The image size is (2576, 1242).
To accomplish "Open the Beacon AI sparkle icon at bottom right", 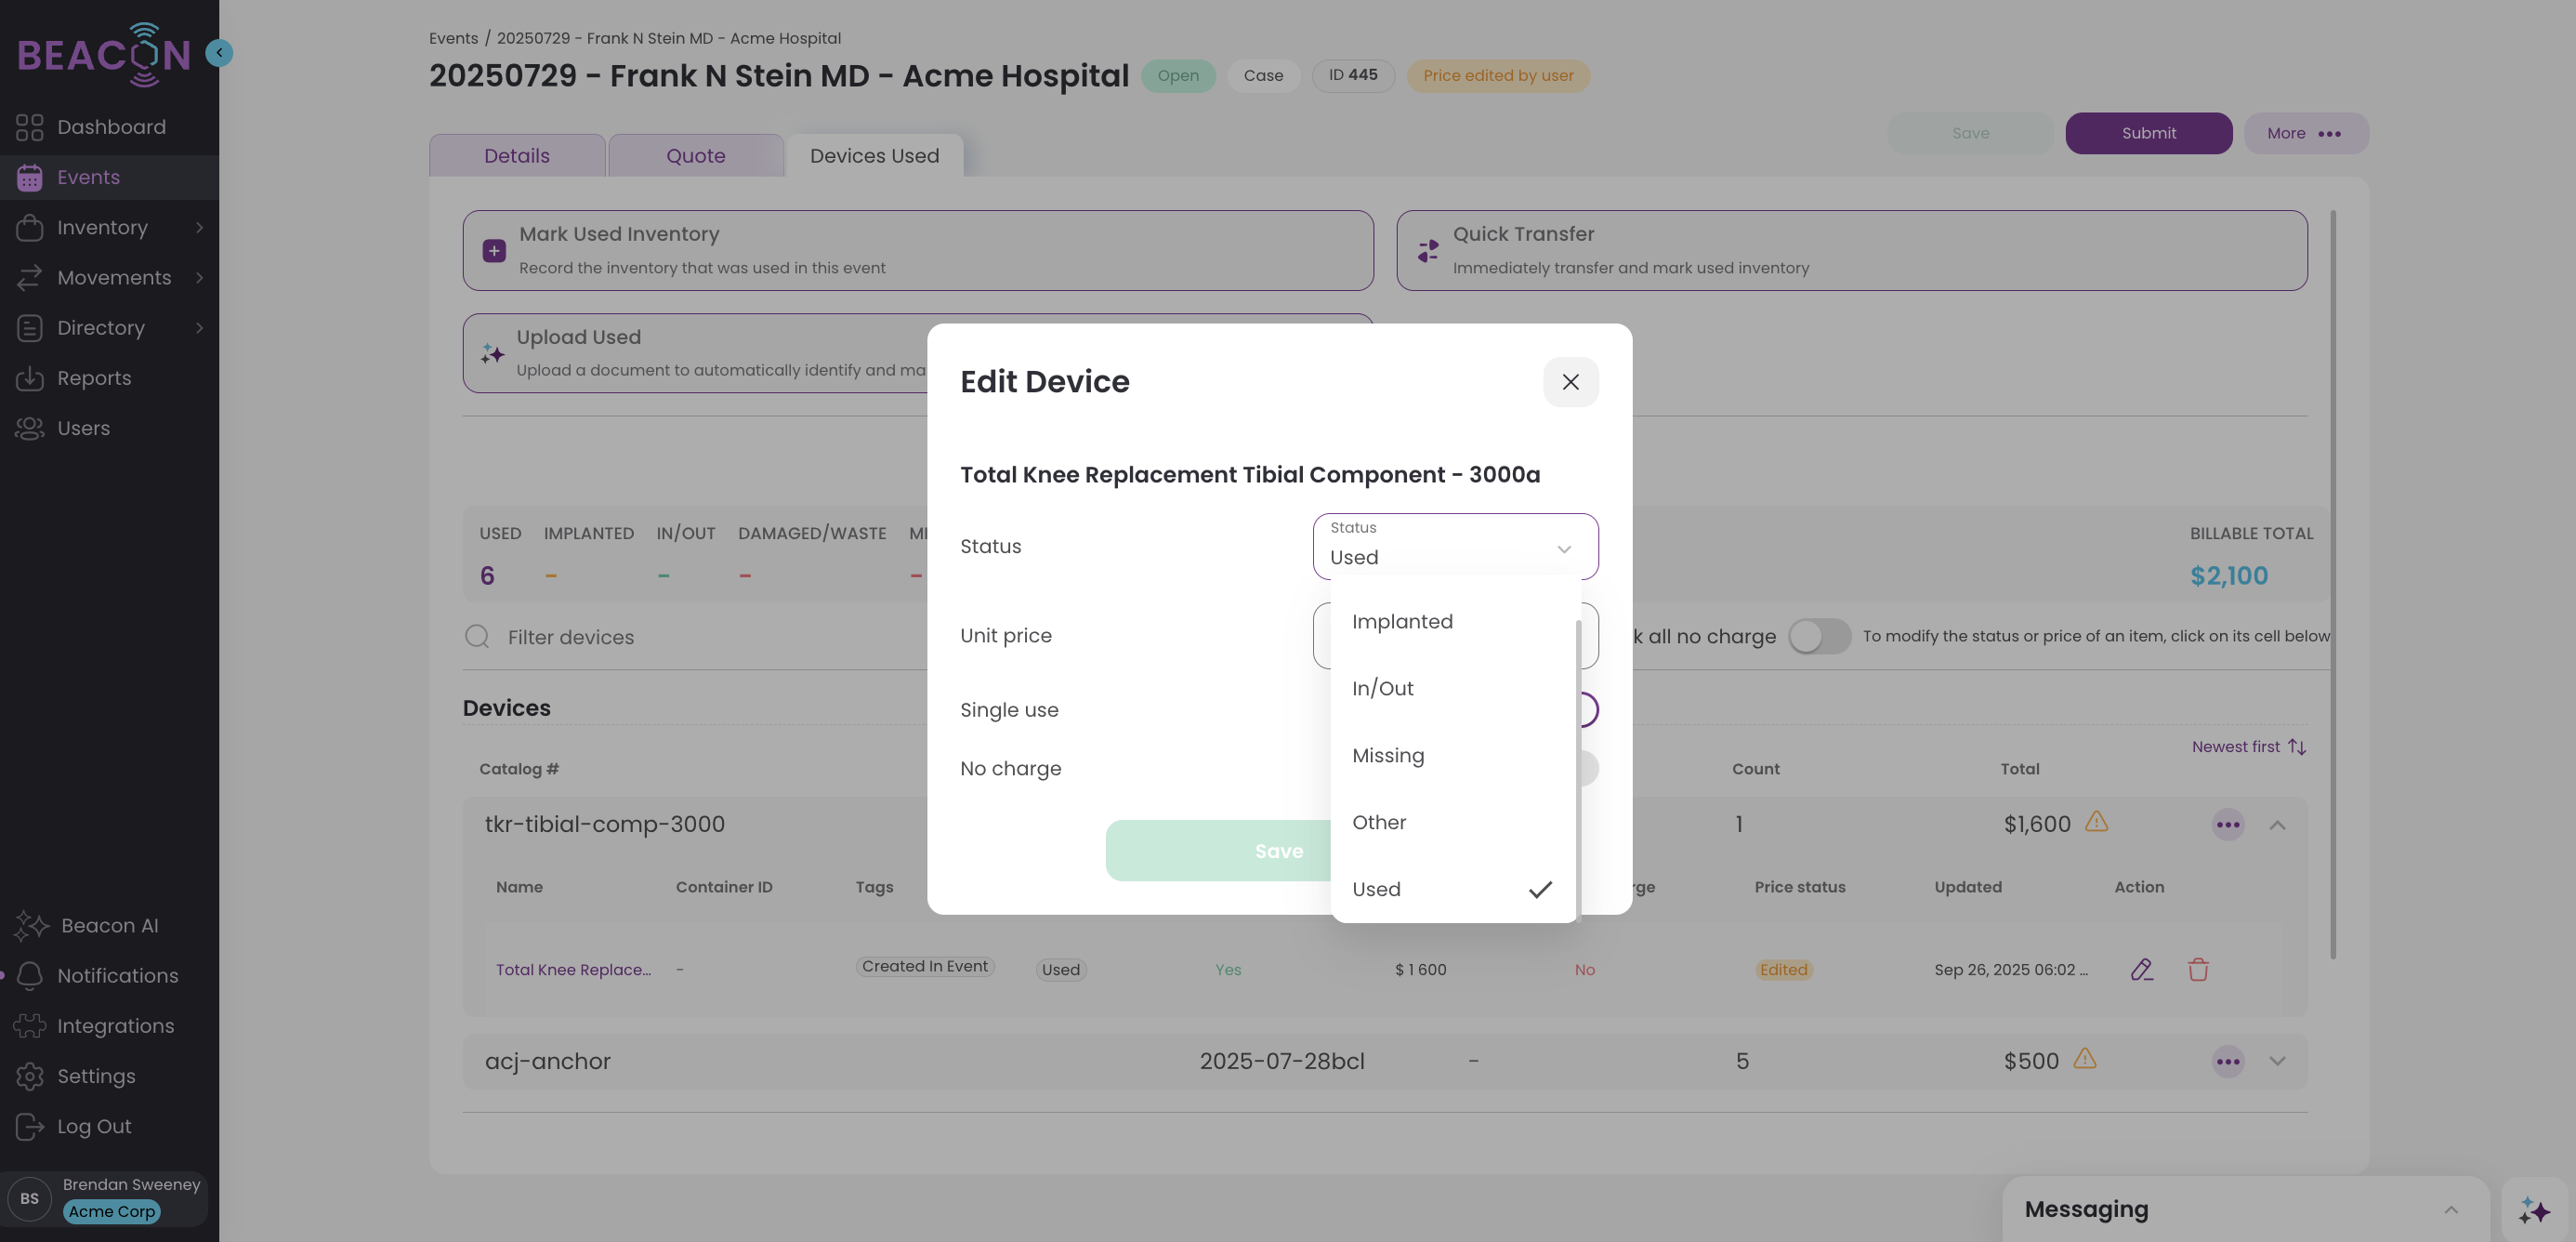I will (2533, 1210).
